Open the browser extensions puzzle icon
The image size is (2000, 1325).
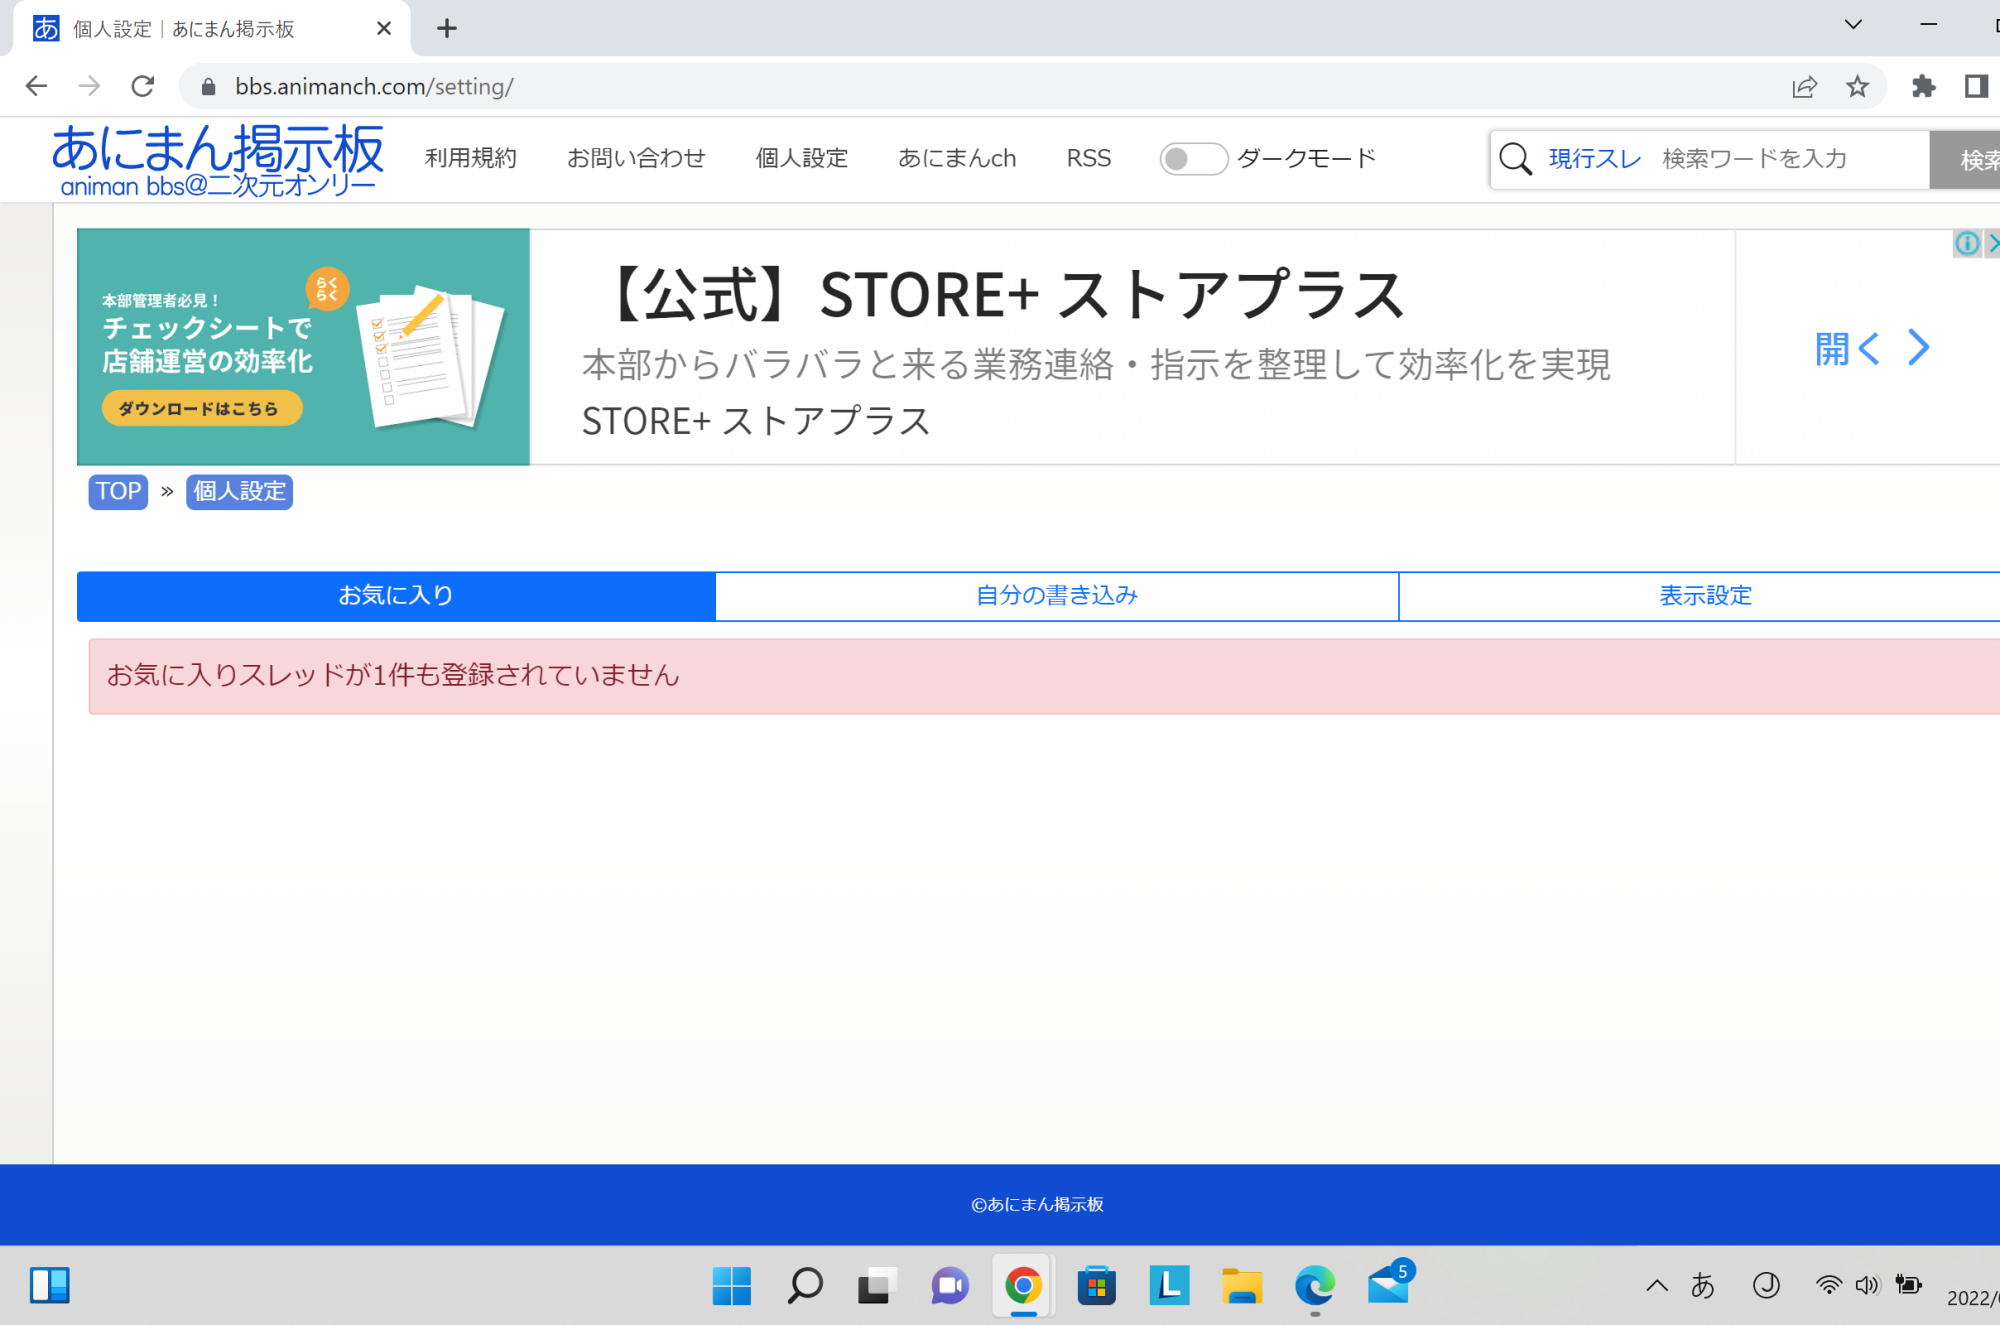click(x=1923, y=87)
